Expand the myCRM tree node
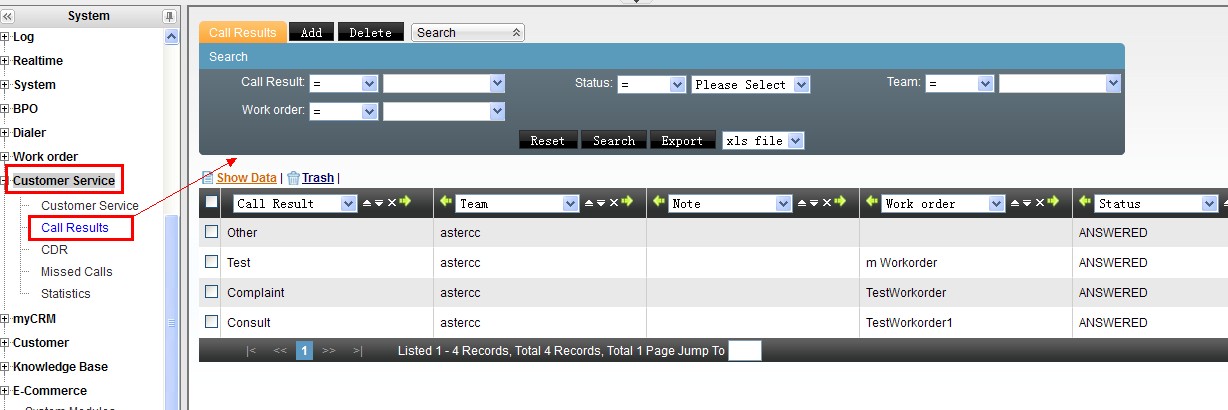 pos(5,319)
